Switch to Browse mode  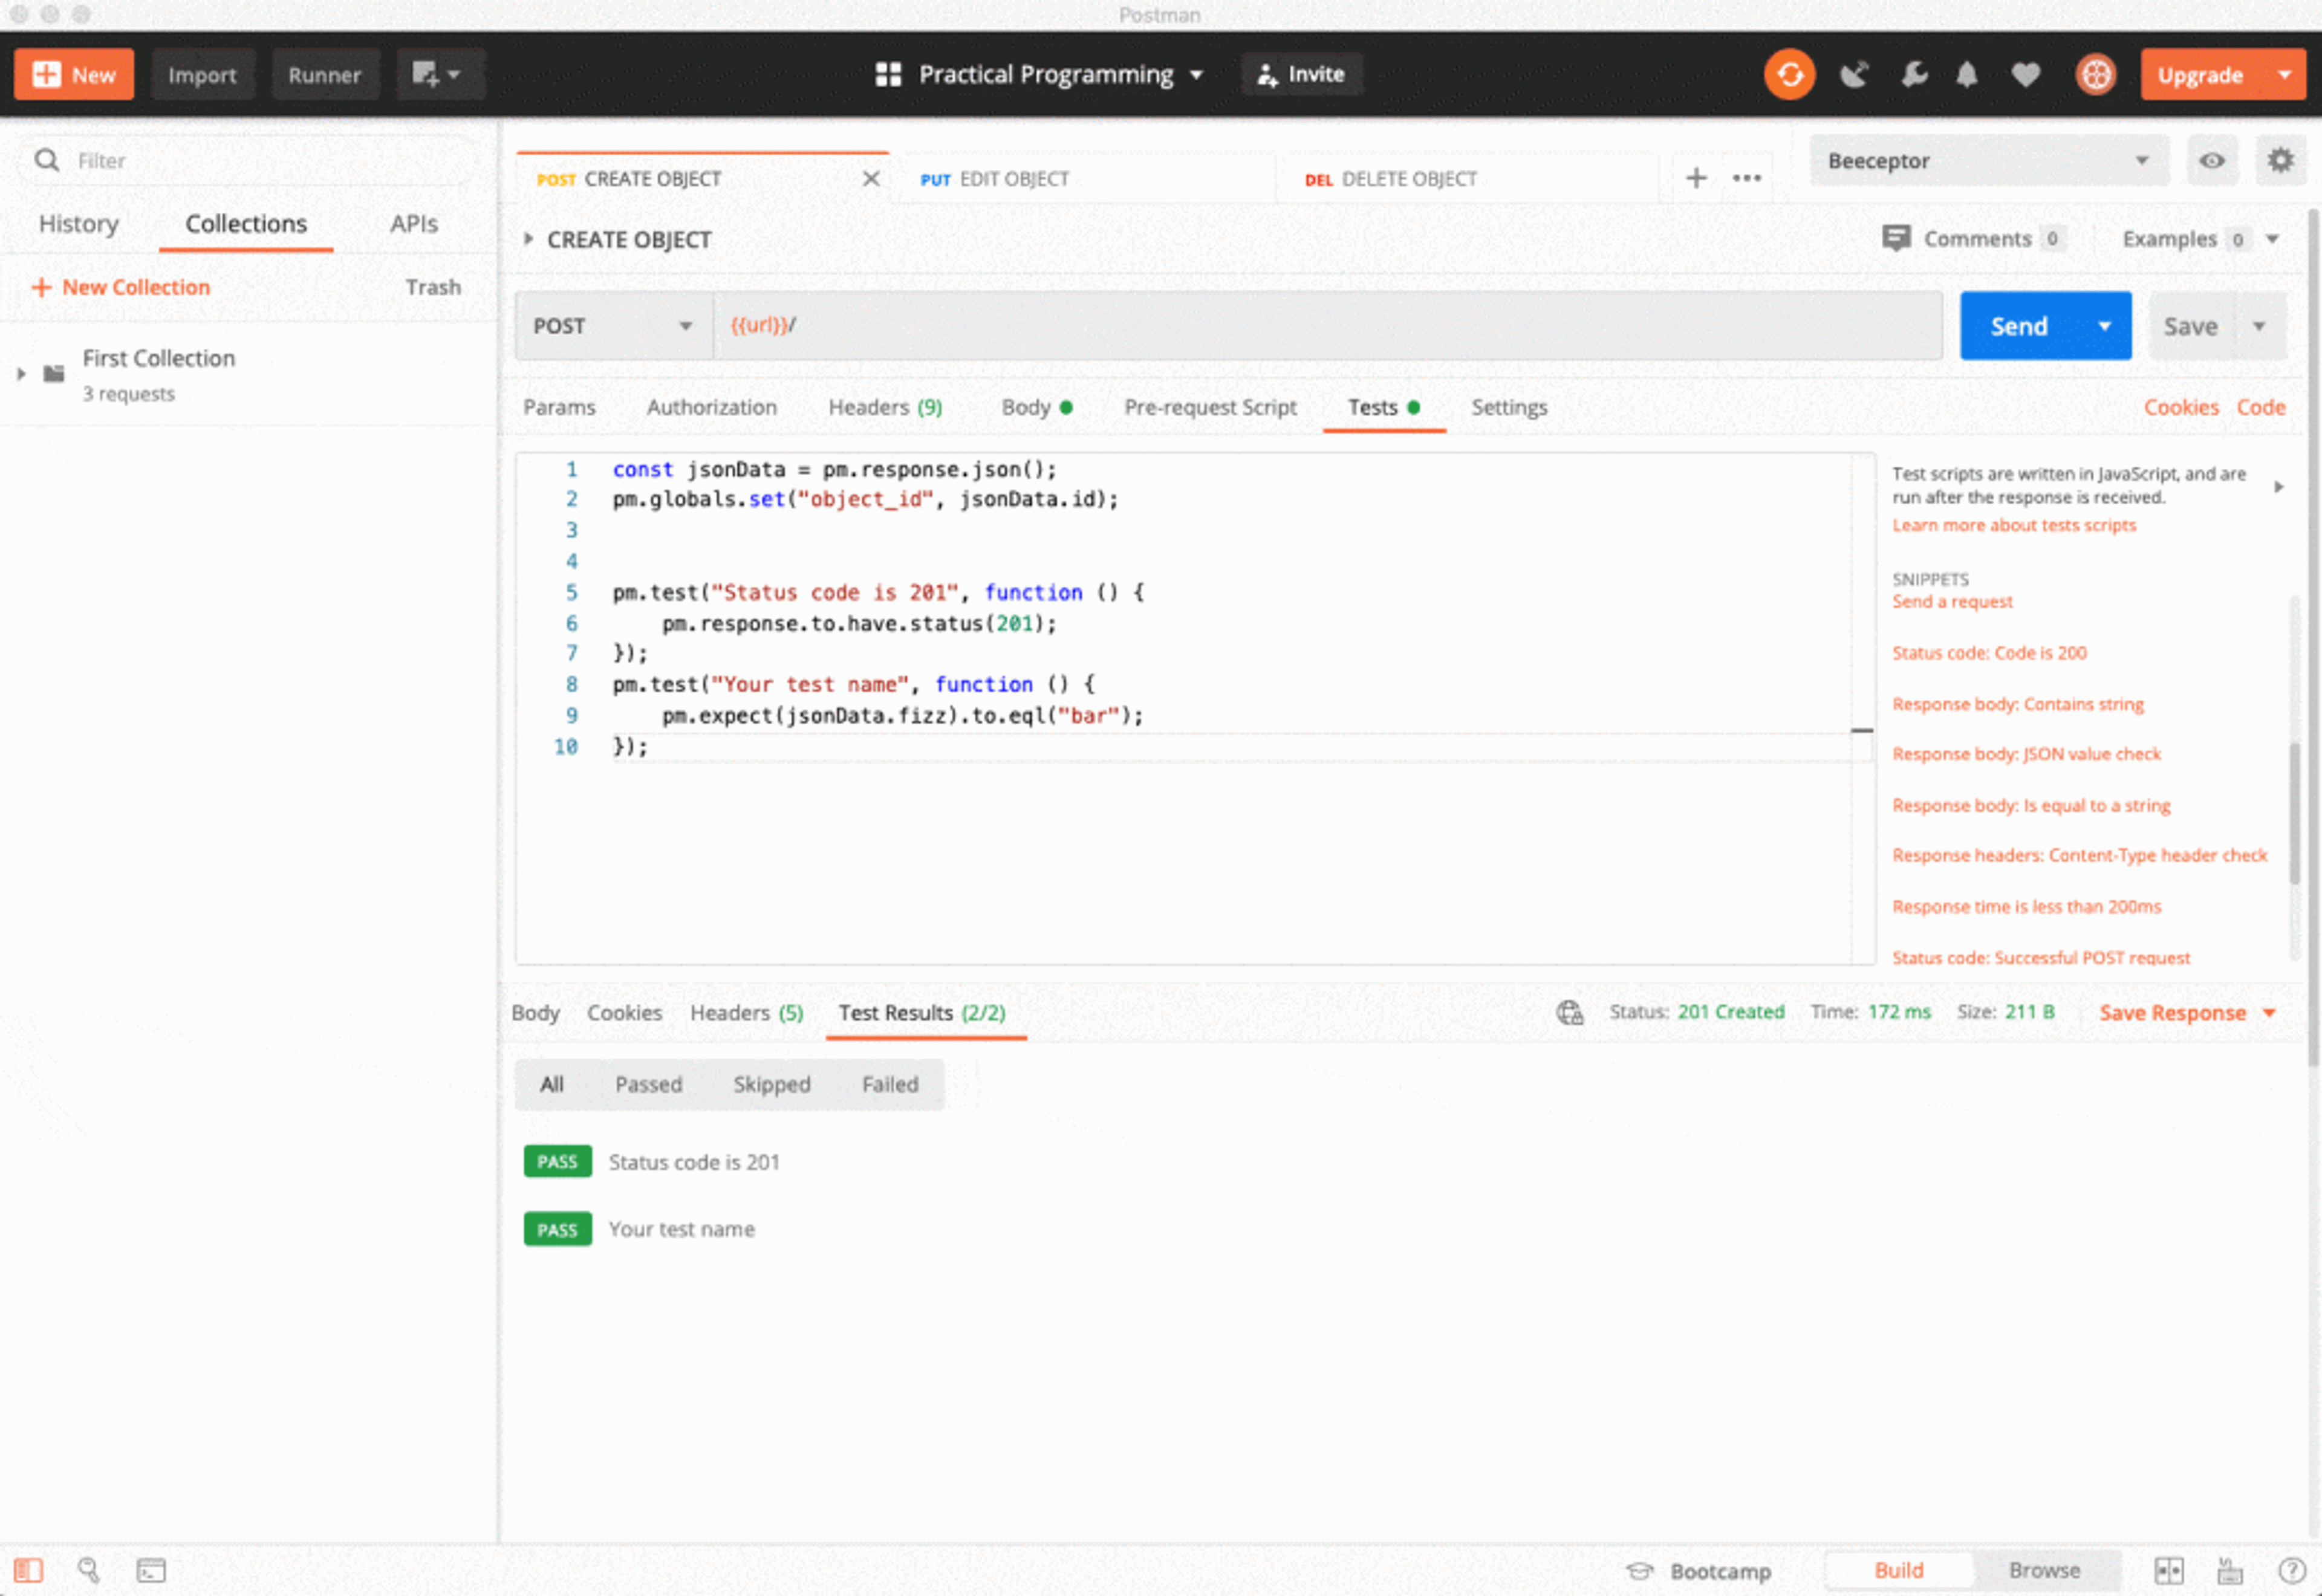(x=2044, y=1570)
